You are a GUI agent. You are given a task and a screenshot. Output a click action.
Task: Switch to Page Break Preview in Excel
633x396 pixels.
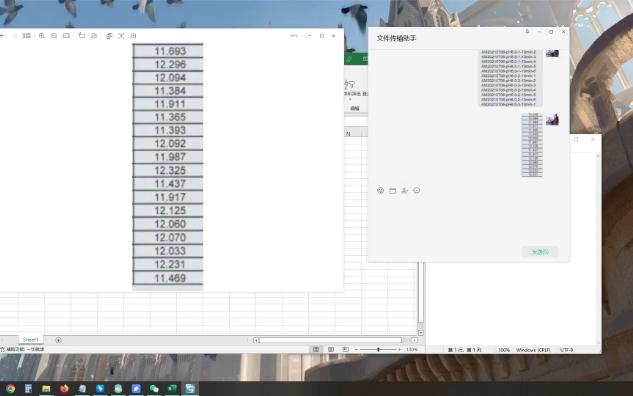click(345, 349)
